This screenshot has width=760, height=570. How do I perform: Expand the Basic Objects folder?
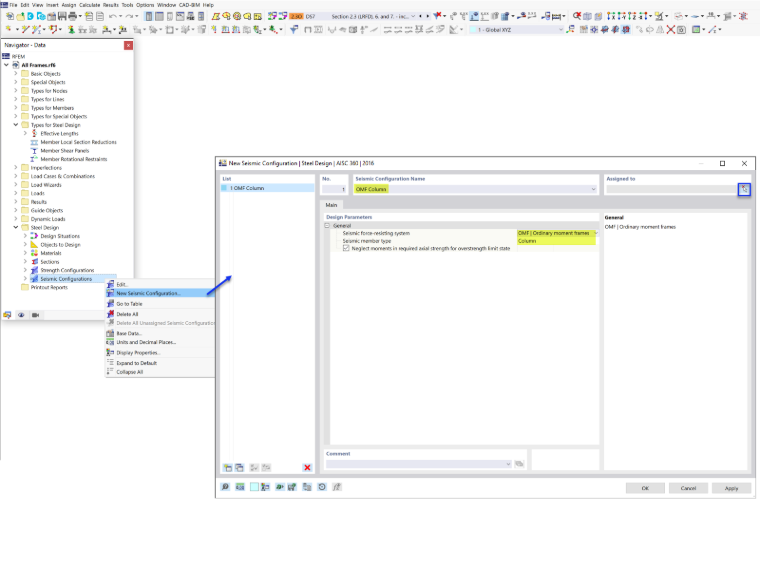(16, 74)
